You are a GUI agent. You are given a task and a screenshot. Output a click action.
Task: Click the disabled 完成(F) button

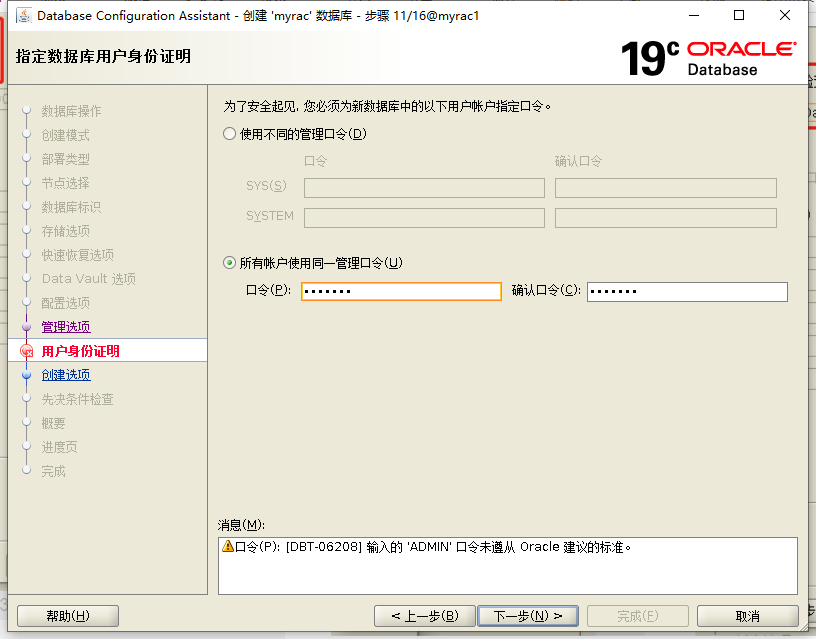[638, 616]
